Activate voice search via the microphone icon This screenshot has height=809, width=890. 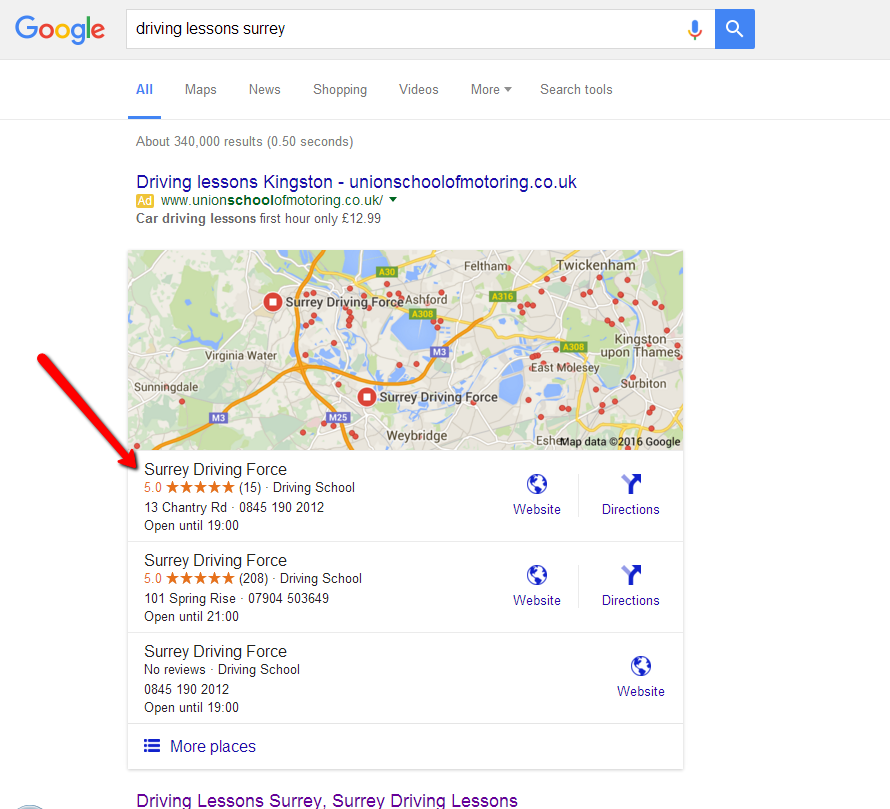pos(695,29)
